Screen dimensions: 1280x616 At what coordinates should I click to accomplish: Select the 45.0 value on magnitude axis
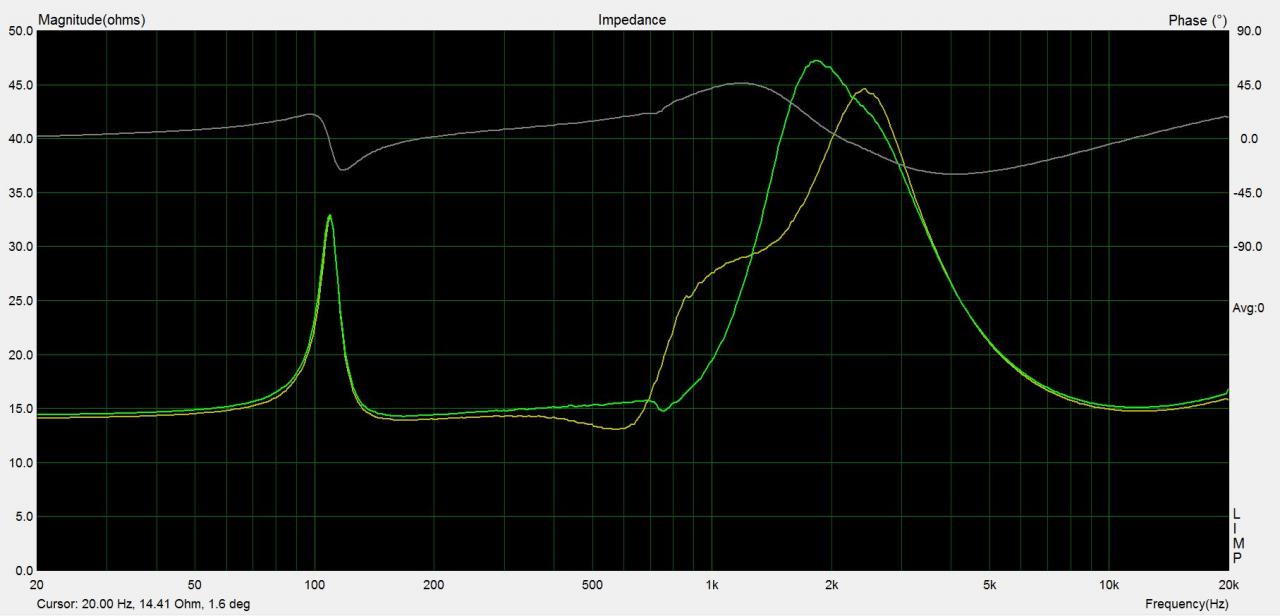point(20,85)
